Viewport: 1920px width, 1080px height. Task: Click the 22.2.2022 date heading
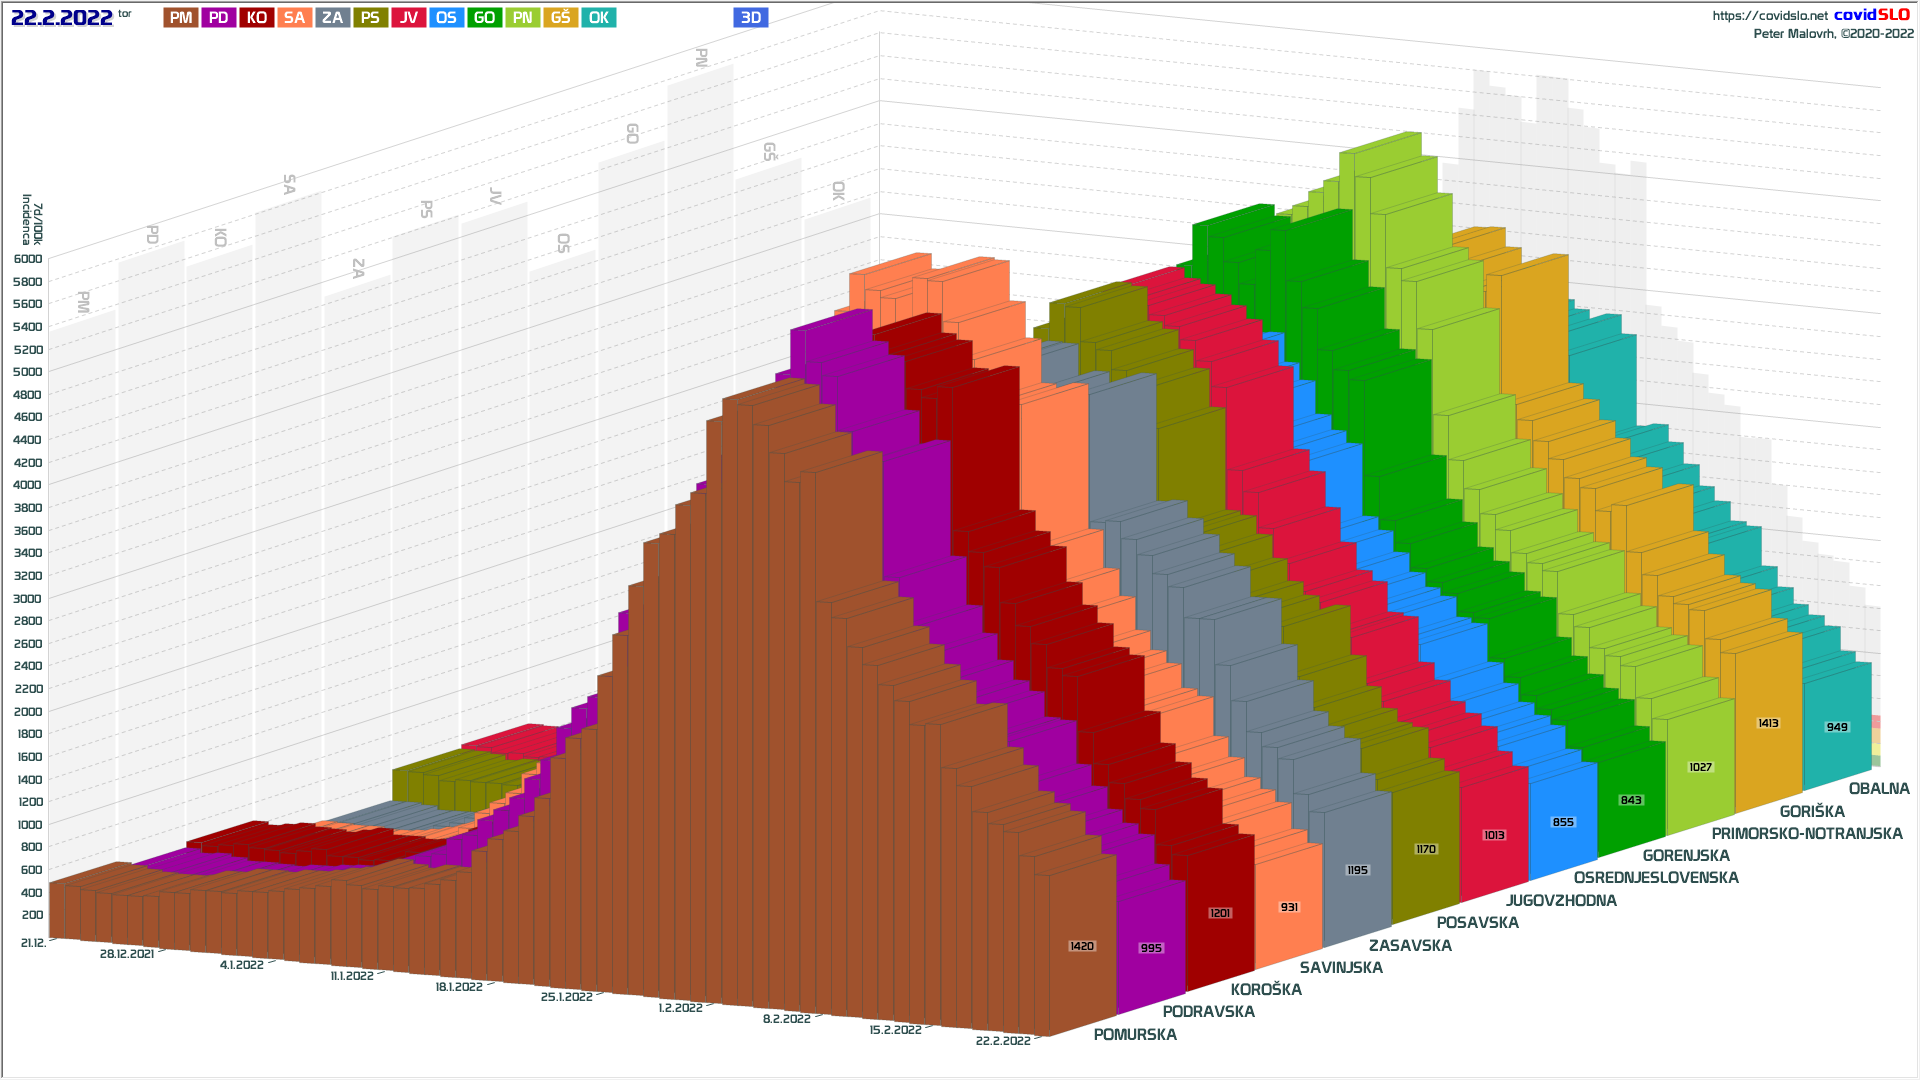pos(61,18)
